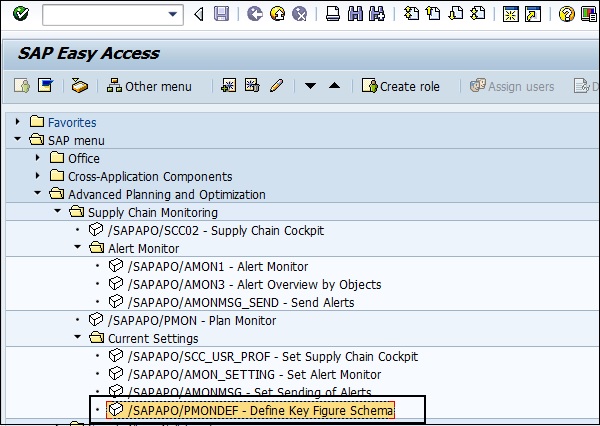The width and height of the screenshot is (600, 426).
Task: Collapse the SAP menu node arrow
Action: point(18,139)
